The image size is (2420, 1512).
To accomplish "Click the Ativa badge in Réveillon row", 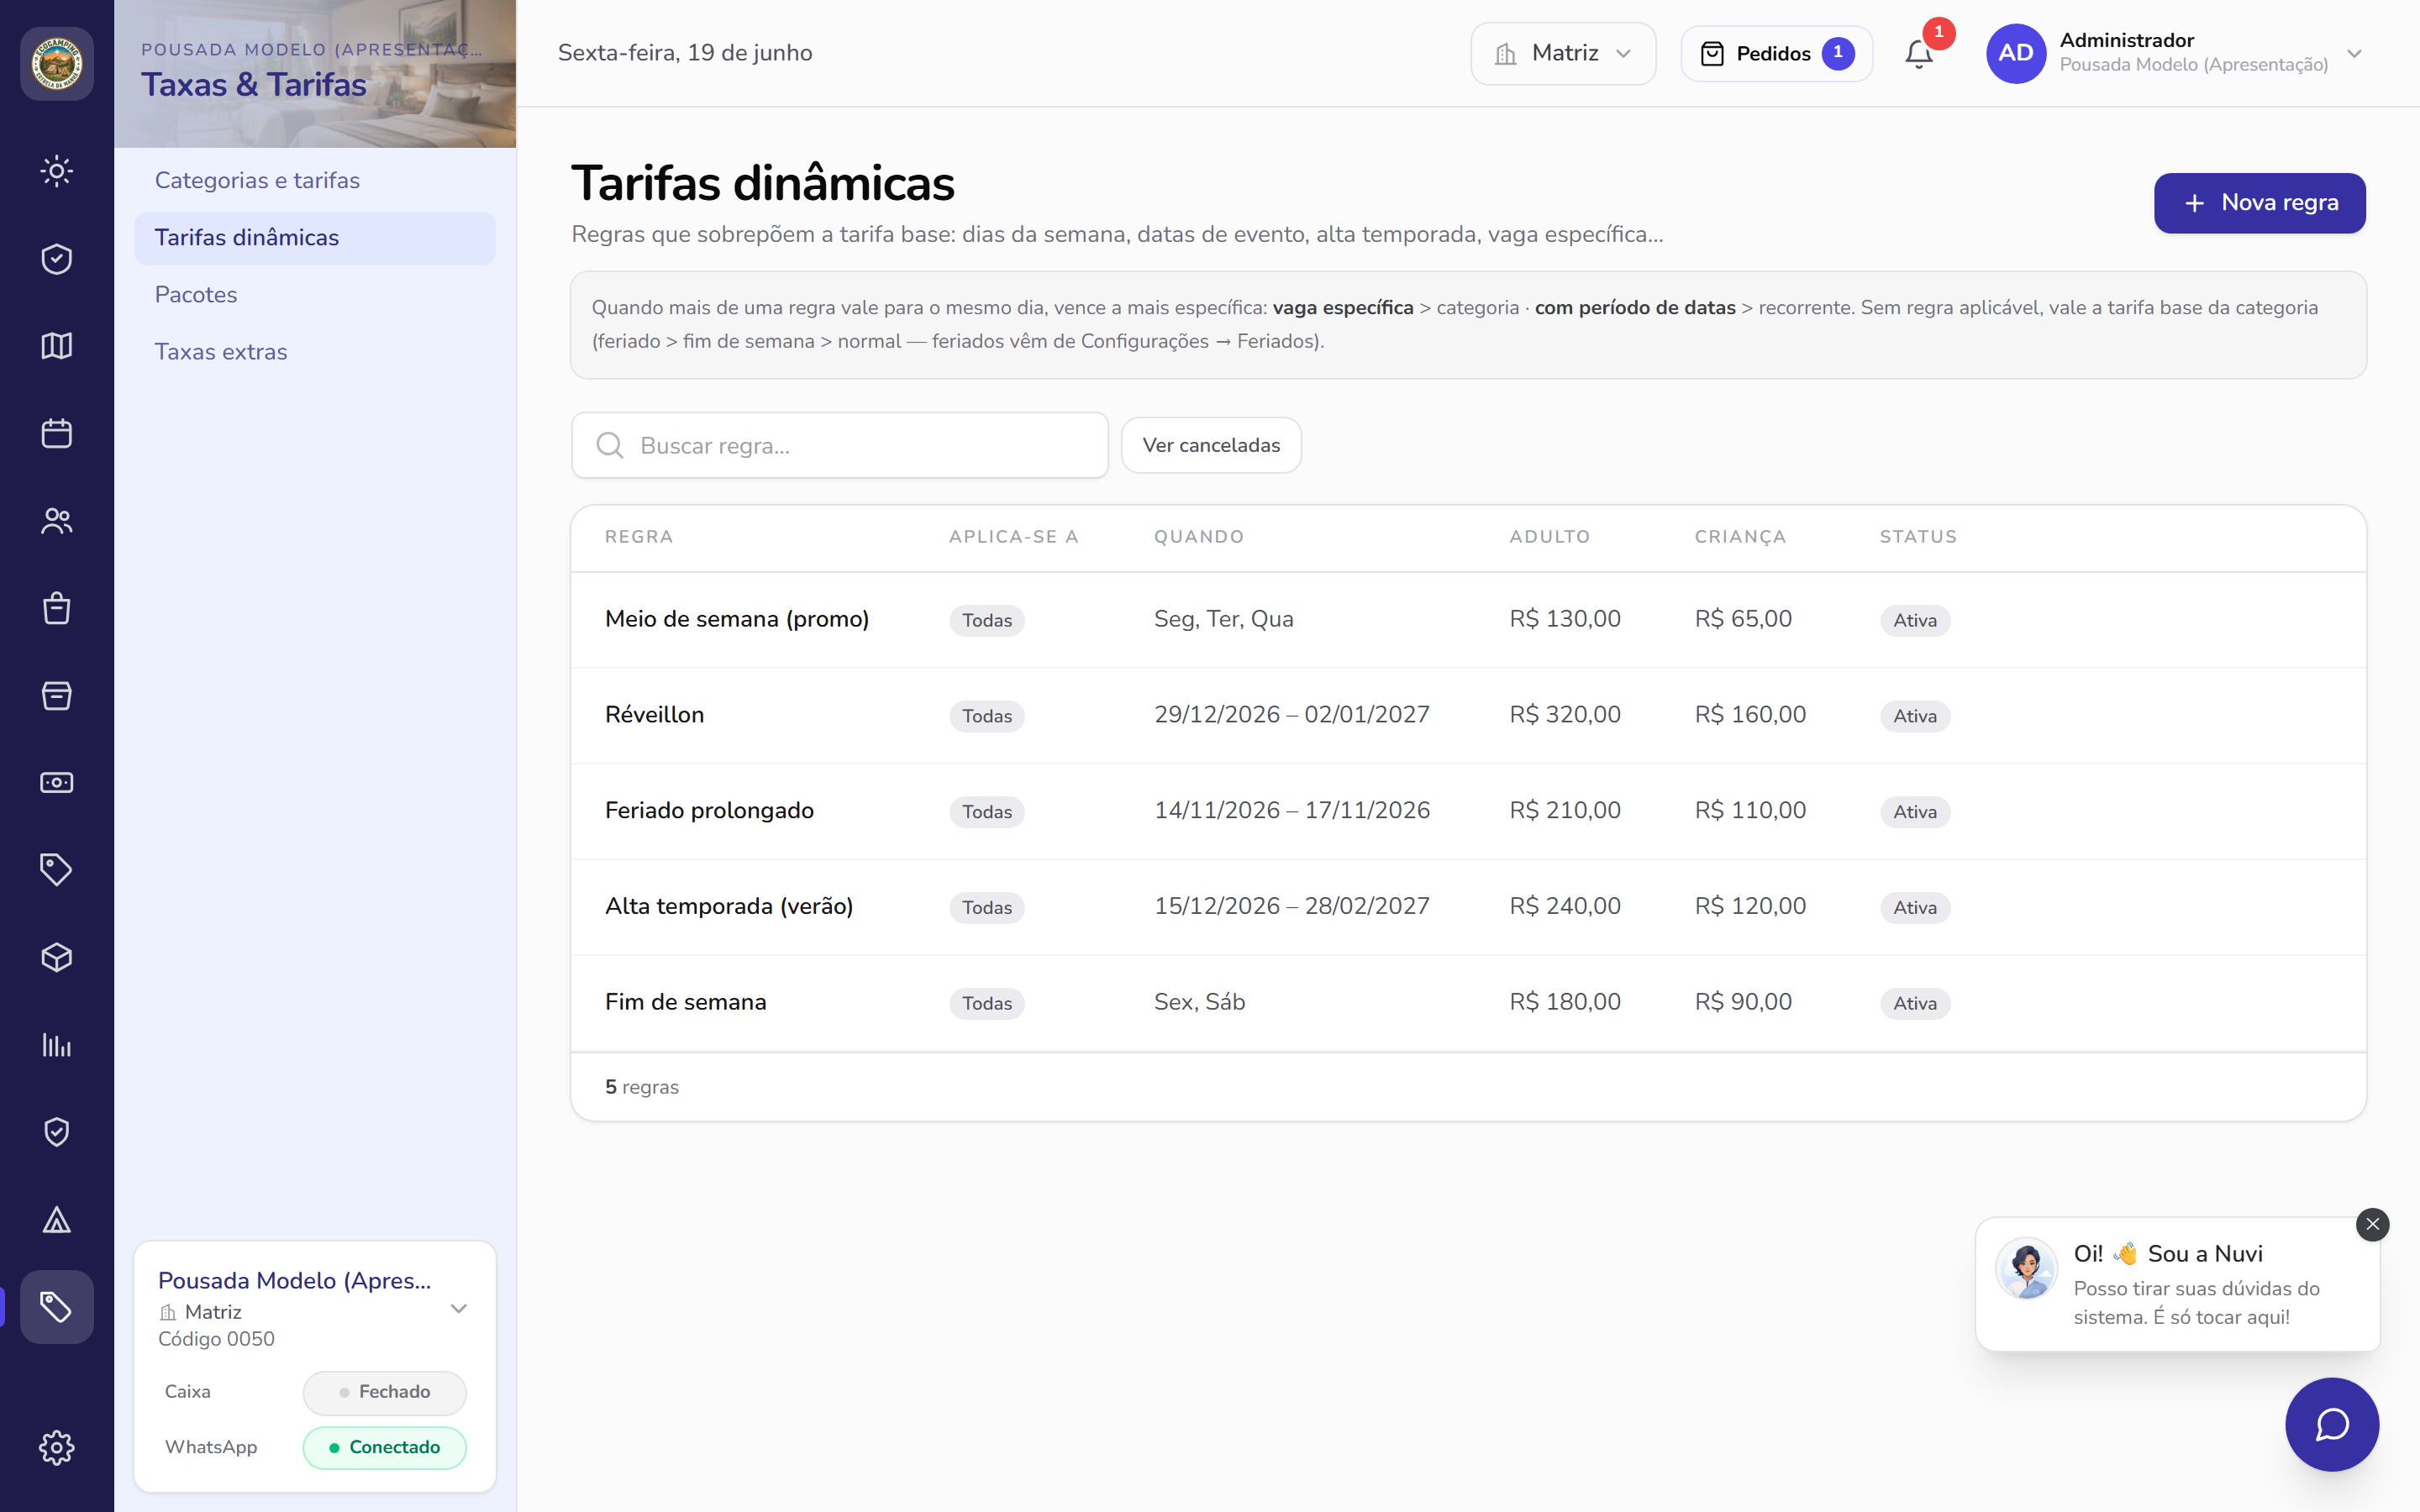I will tap(1914, 716).
